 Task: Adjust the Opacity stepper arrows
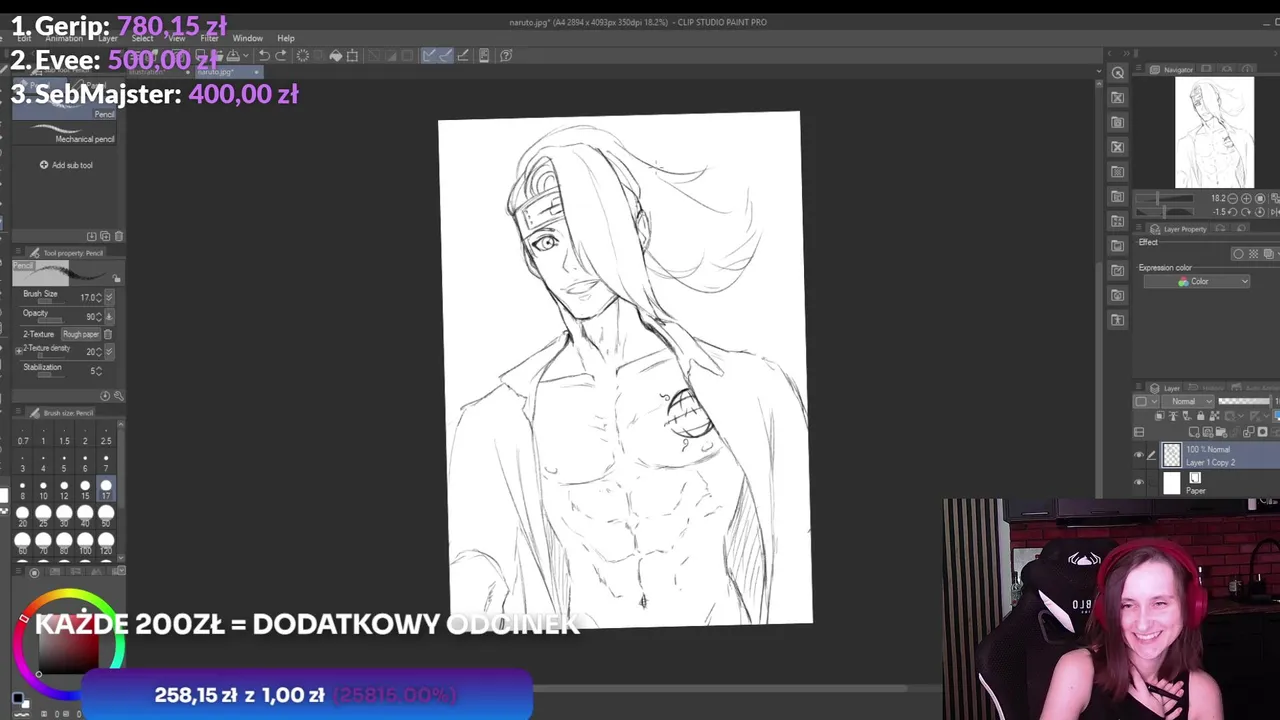click(99, 317)
